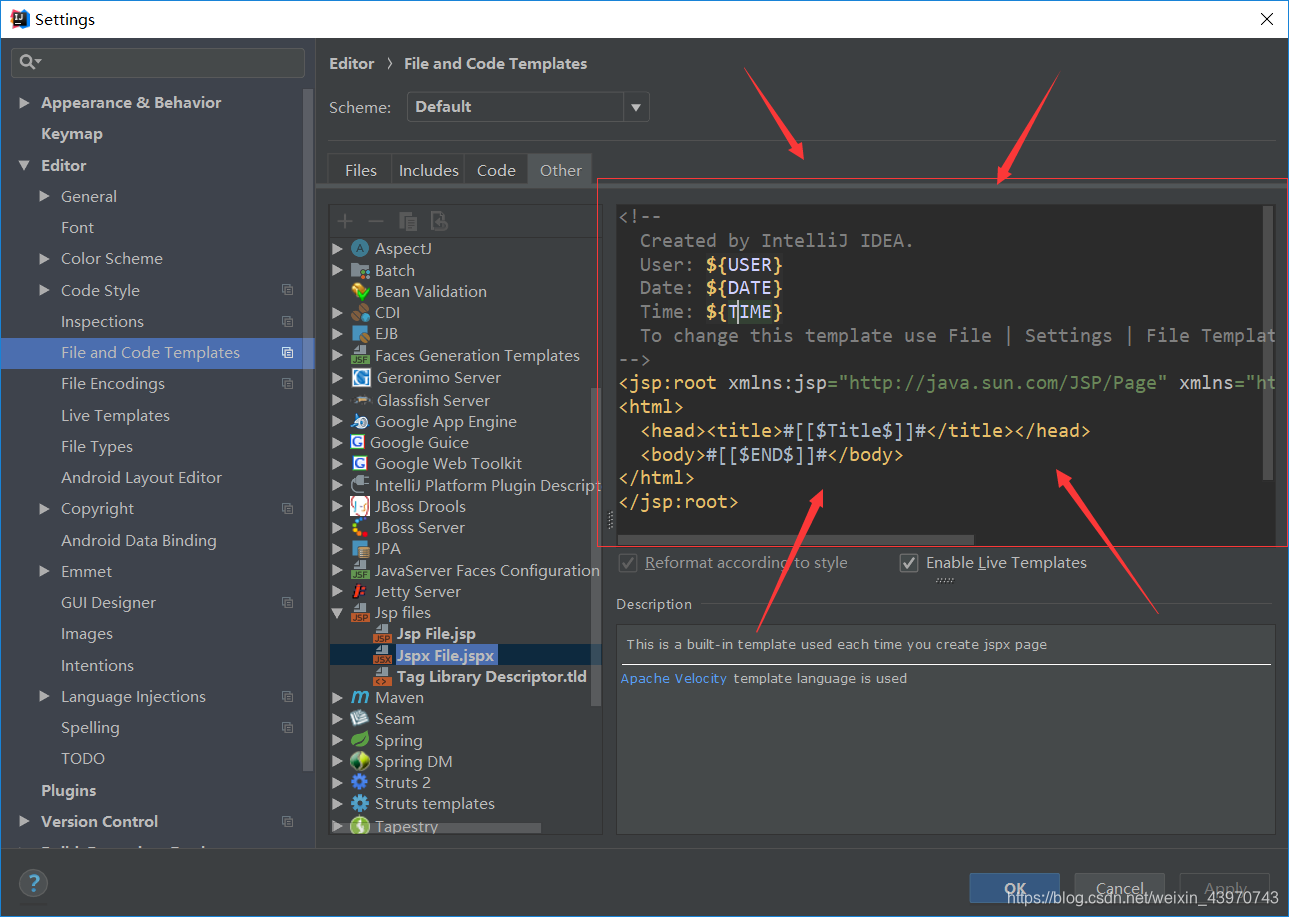Click the Bean Validation icon
This screenshot has height=917, width=1289.
[x=360, y=291]
